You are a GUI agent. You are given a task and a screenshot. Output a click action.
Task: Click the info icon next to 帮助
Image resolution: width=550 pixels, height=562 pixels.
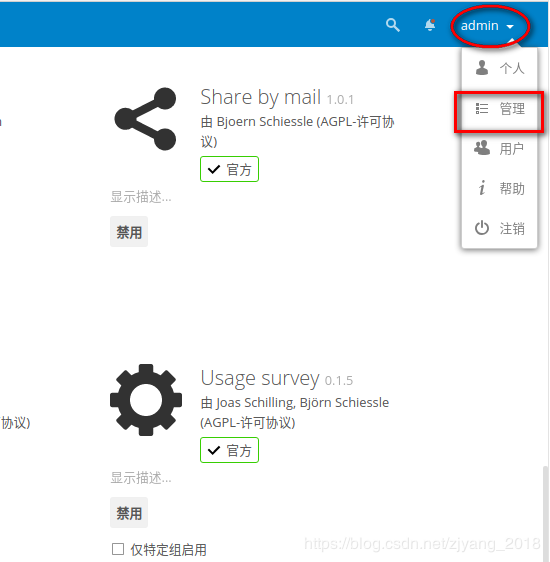[482, 188]
